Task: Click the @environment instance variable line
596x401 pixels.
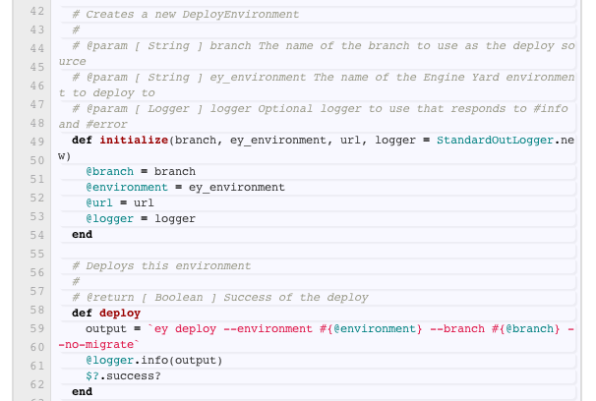Action: point(185,187)
